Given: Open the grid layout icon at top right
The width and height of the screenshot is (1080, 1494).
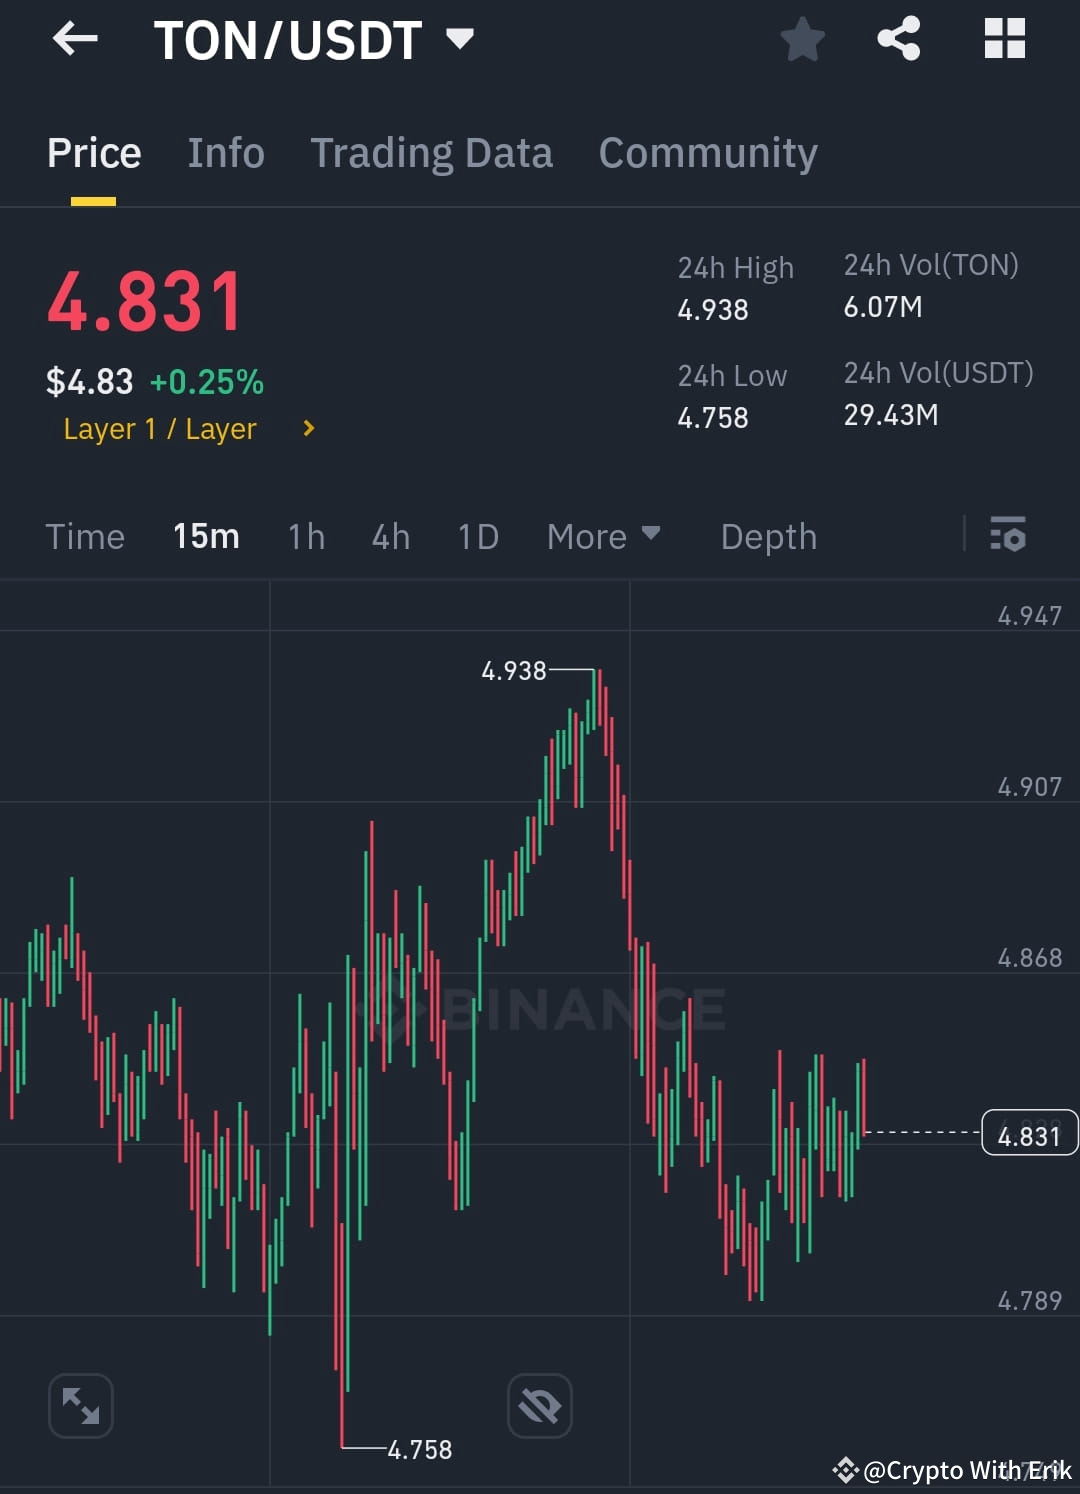Looking at the screenshot, I should 1004,38.
